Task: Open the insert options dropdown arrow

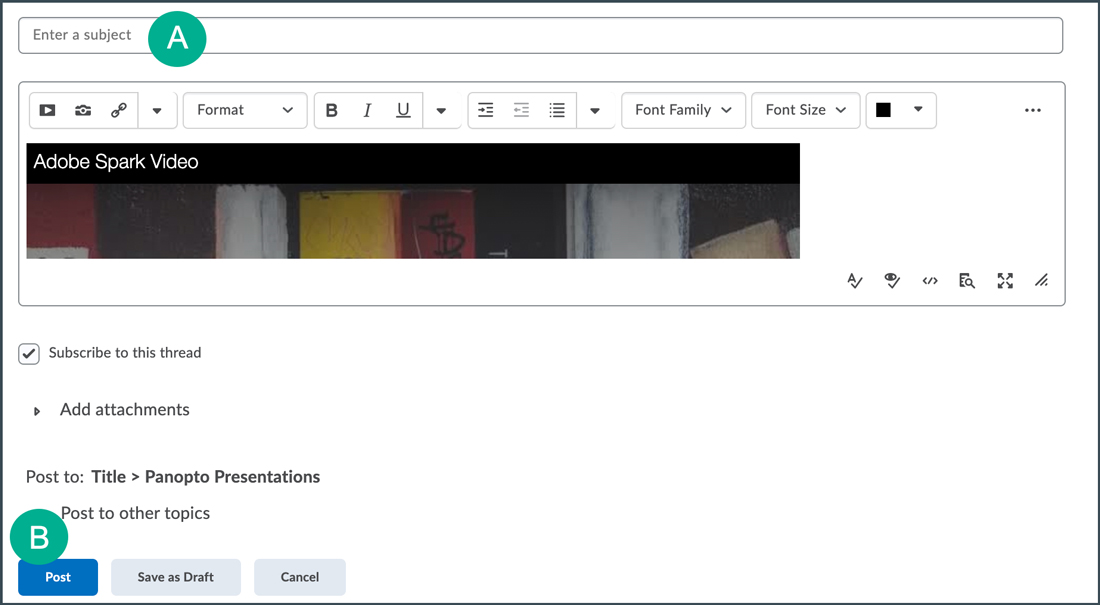Action: 157,111
